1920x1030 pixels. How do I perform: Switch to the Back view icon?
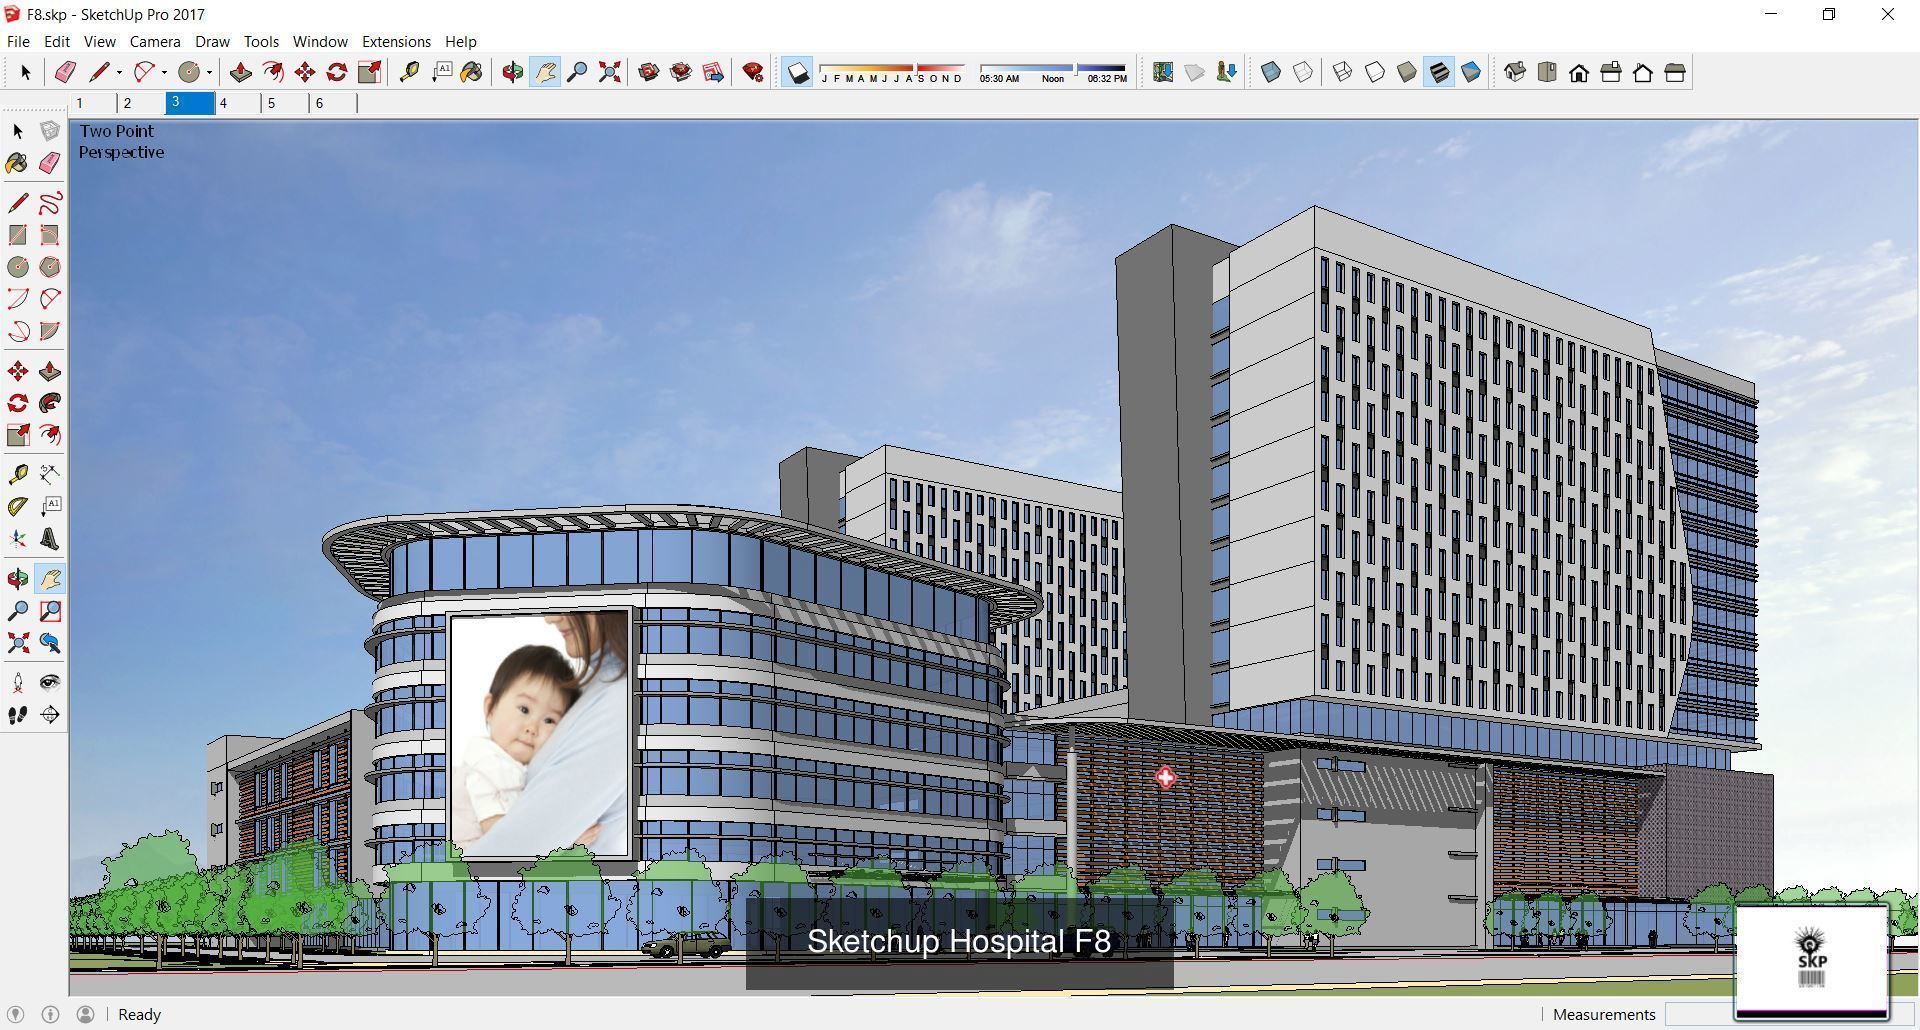pyautogui.click(x=1642, y=72)
